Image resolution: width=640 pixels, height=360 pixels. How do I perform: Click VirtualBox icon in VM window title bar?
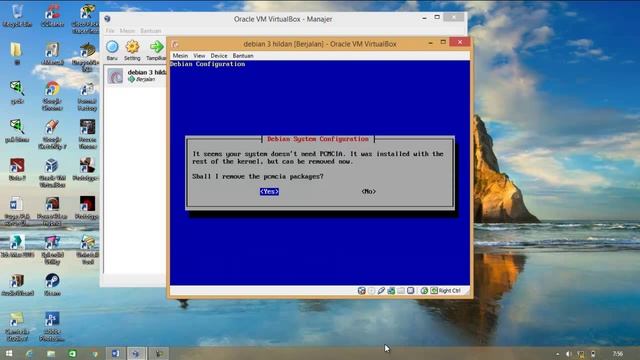point(175,44)
